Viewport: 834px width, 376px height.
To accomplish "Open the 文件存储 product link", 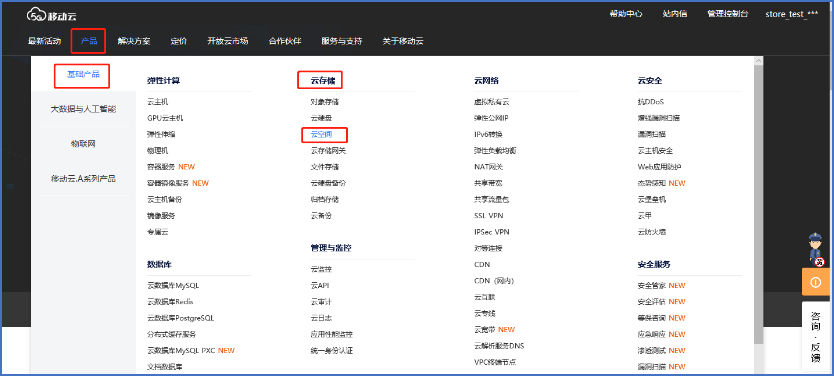I will [x=325, y=166].
